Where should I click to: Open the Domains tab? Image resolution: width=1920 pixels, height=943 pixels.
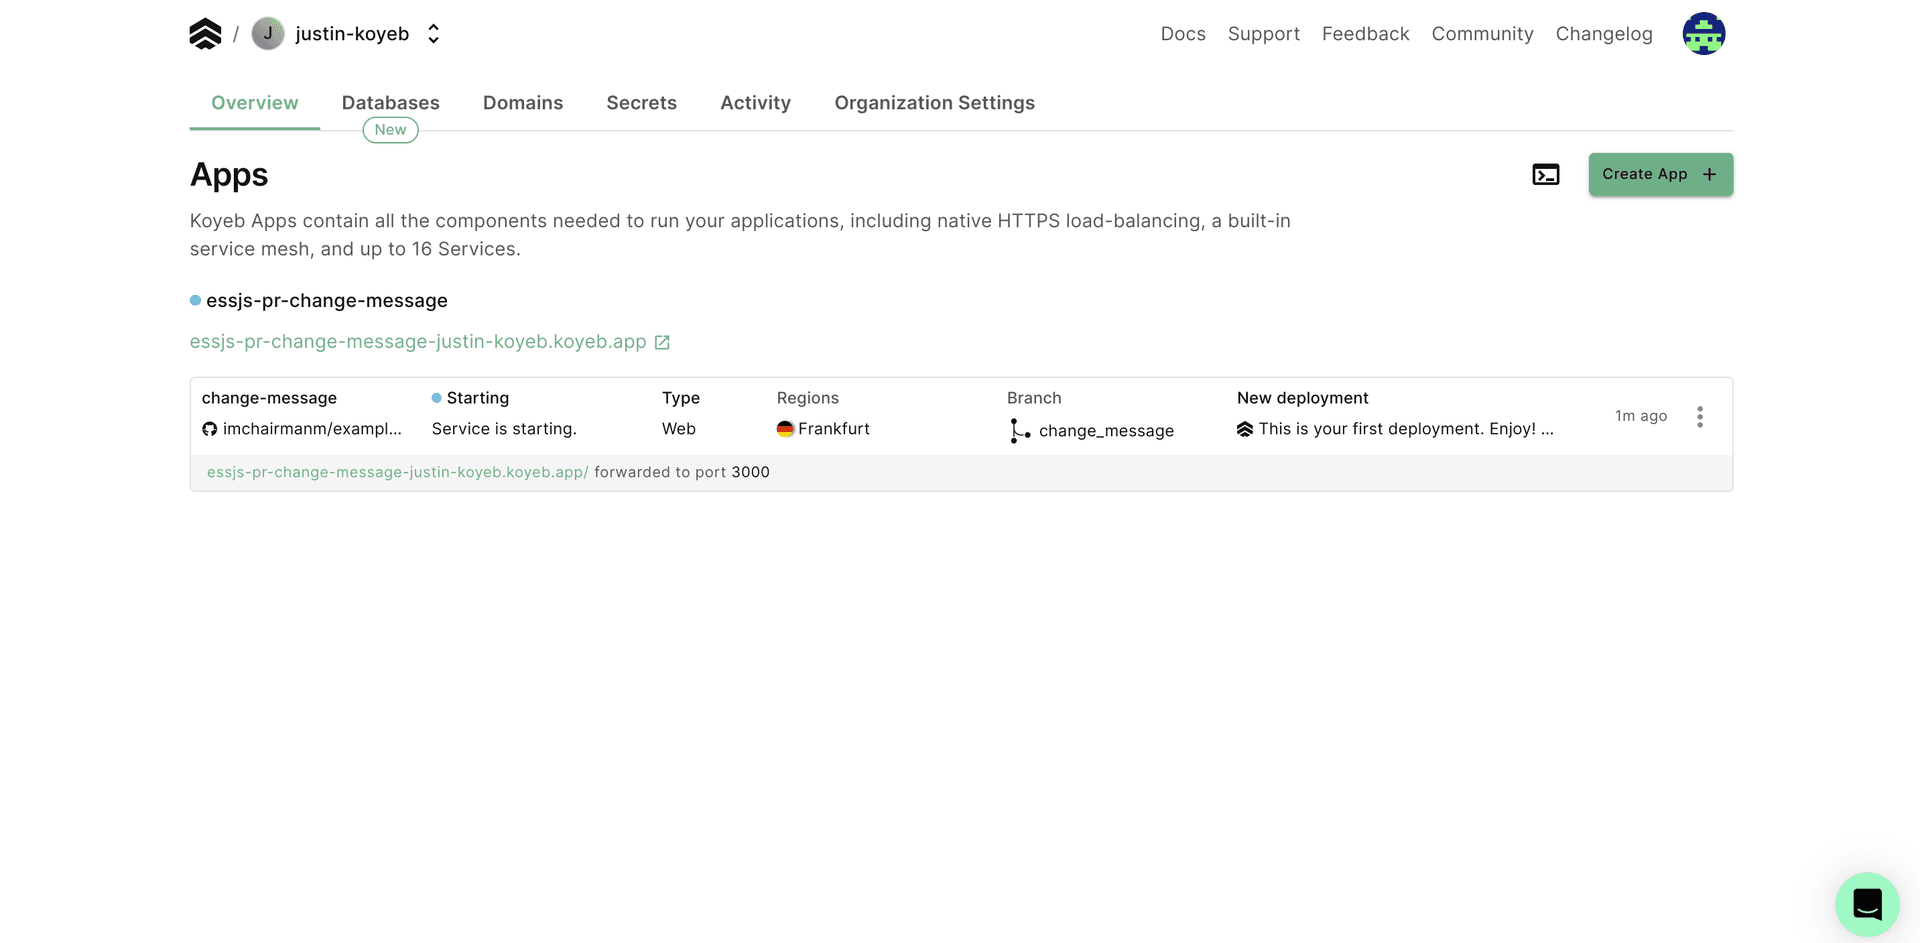[522, 103]
